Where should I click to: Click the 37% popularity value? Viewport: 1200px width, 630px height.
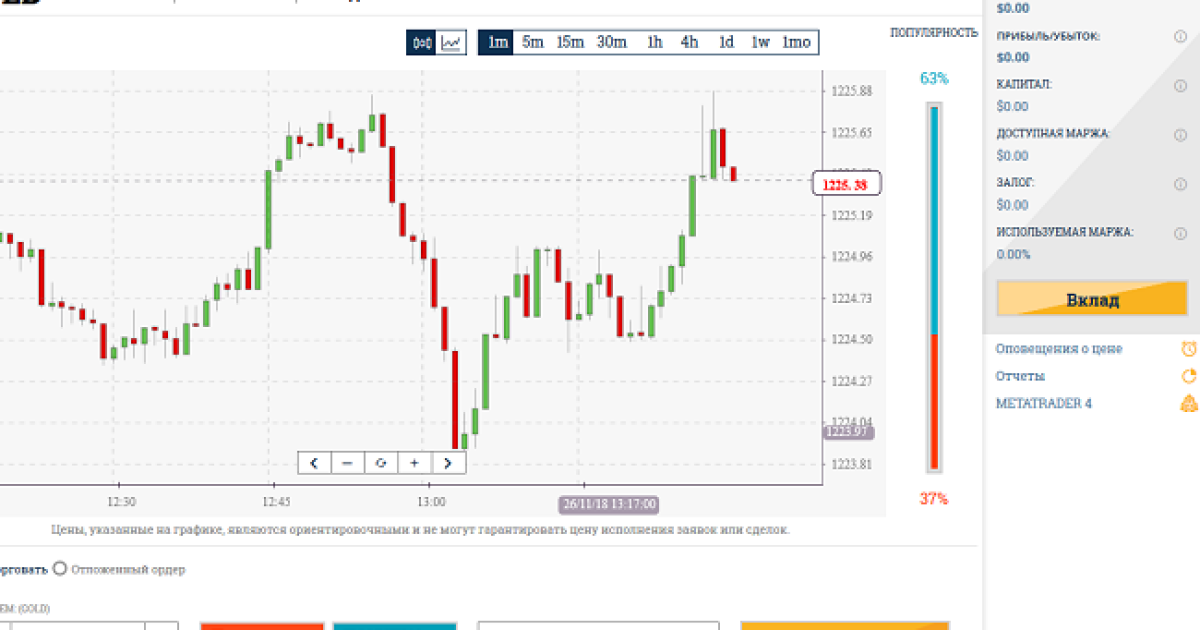click(934, 499)
